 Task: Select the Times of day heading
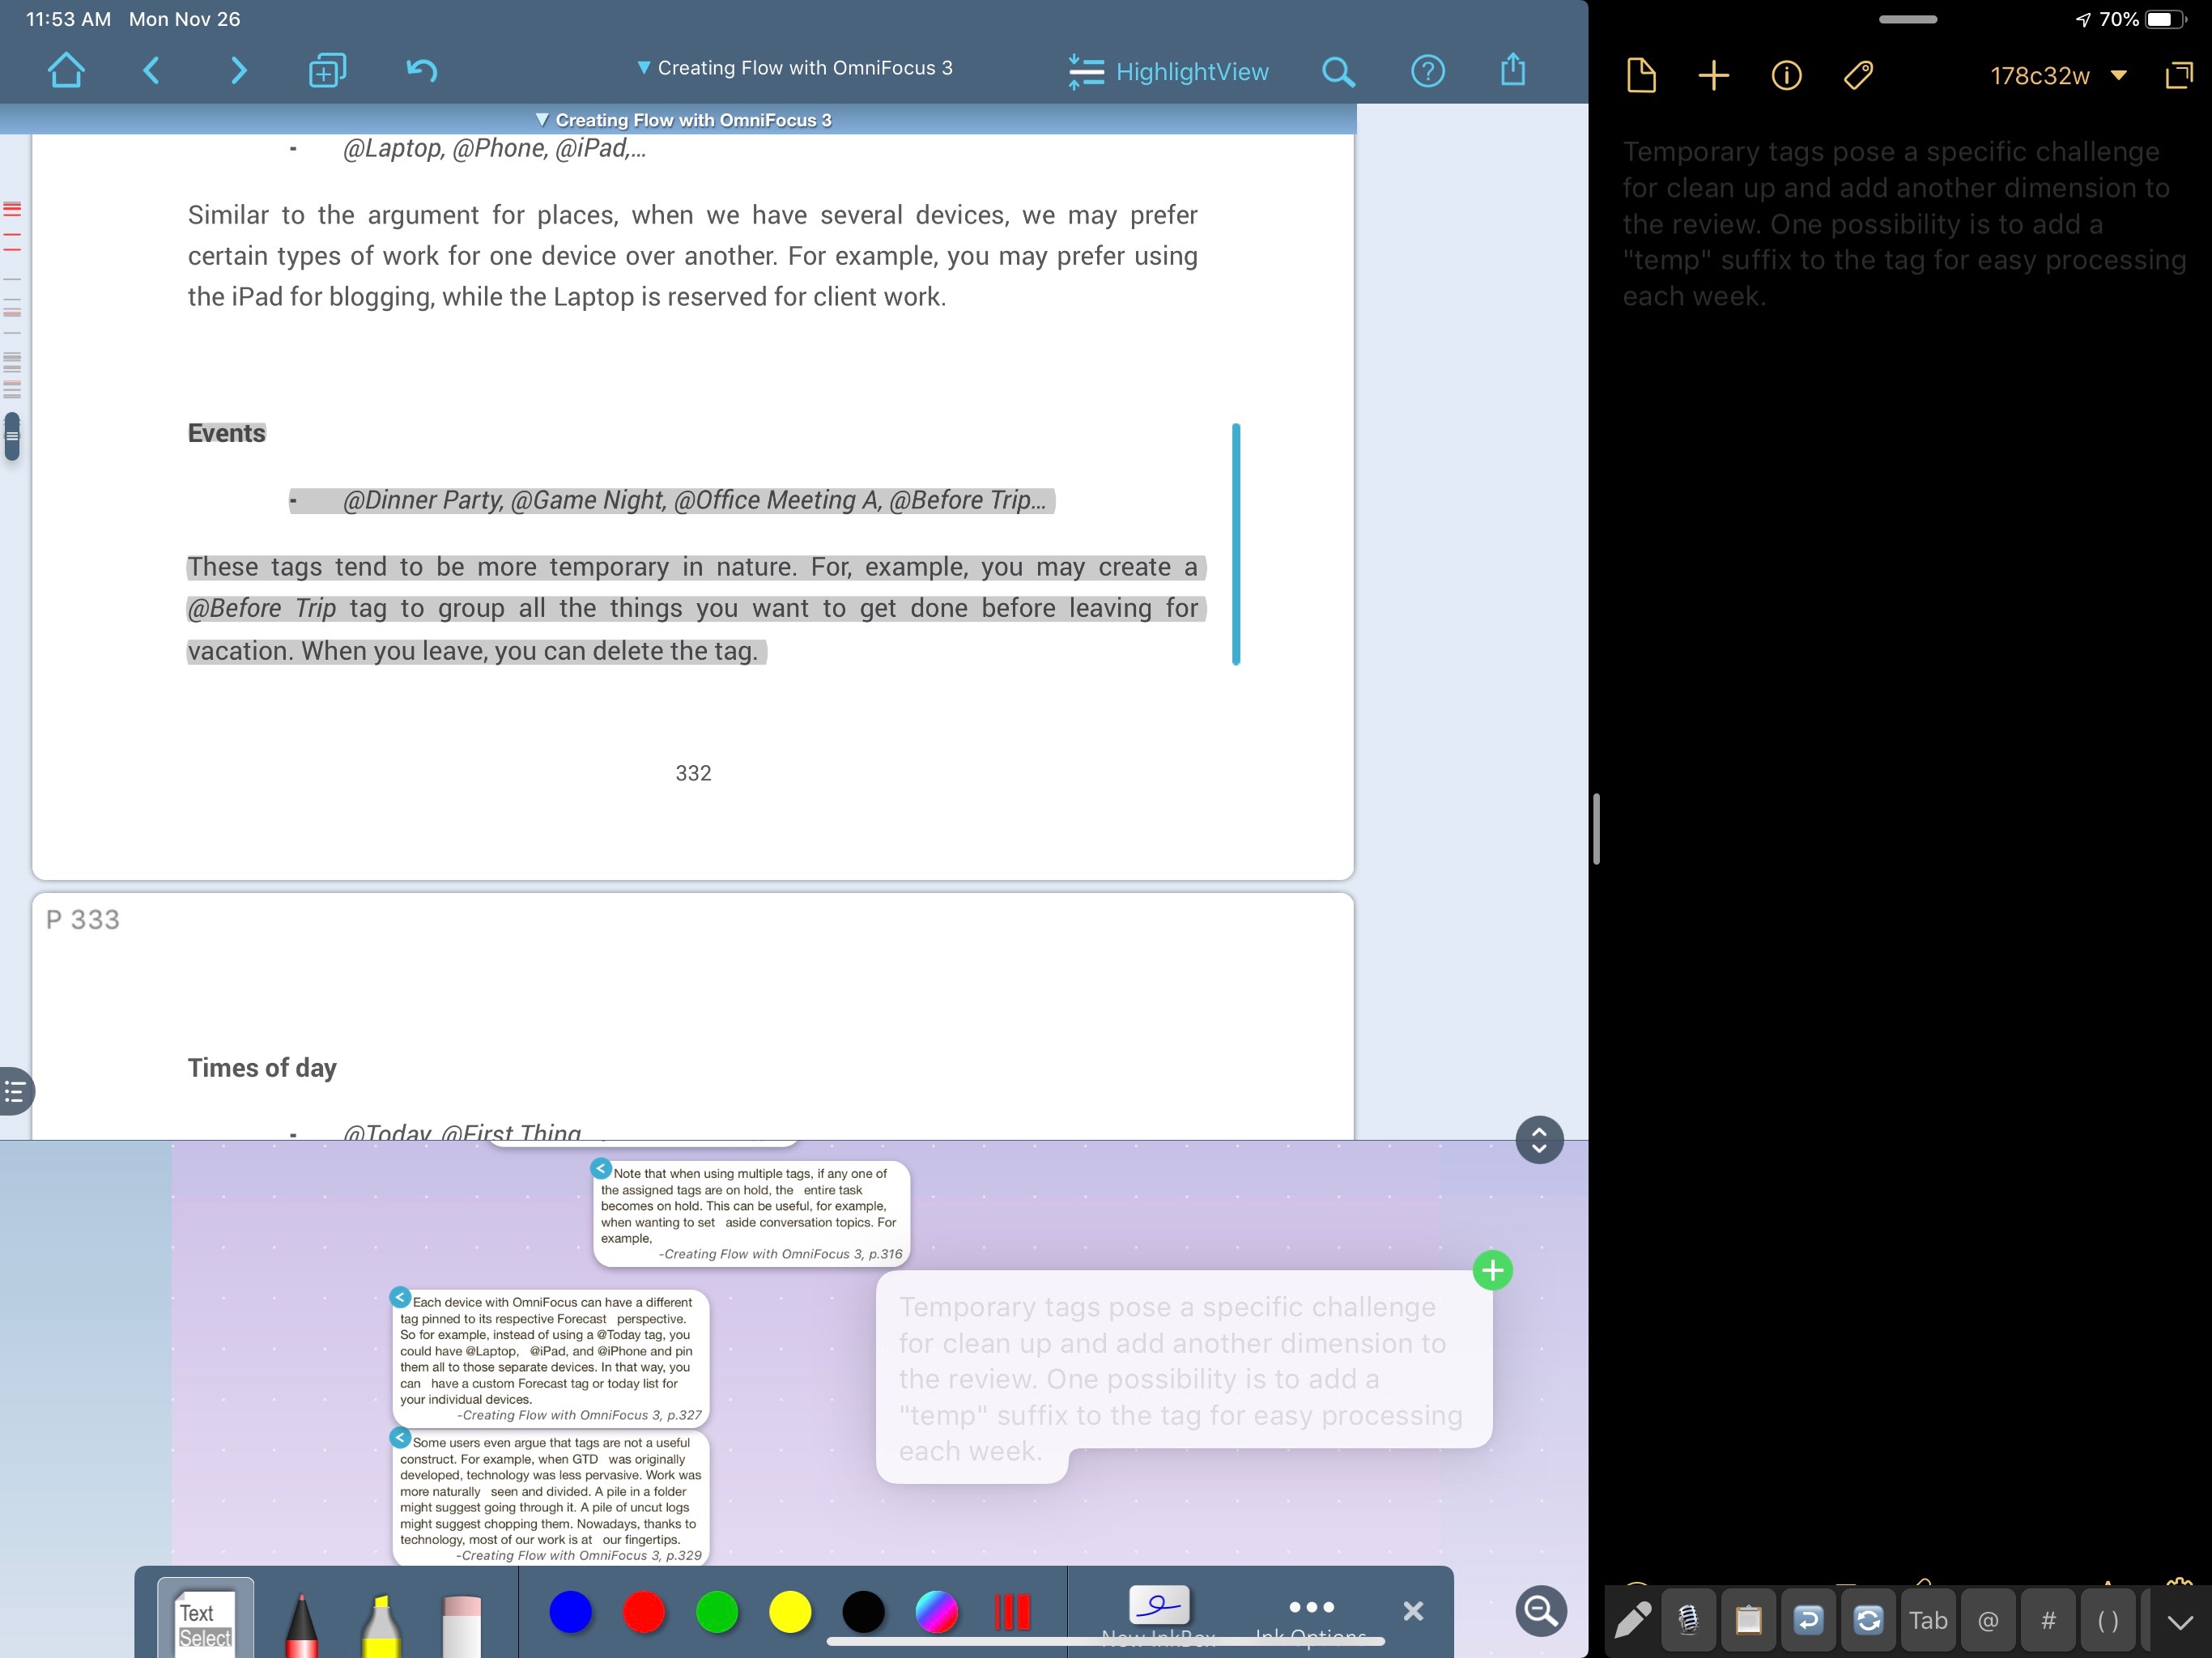point(262,1067)
